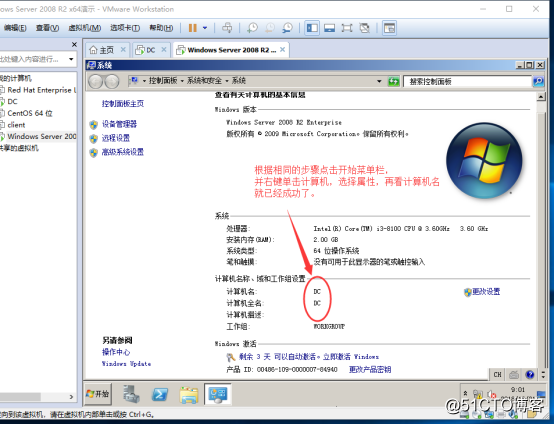Image resolution: width=554 pixels, height=424 pixels.
Task: Click the send Ctrl+Alt+Del toolbar icon
Action: [x=227, y=28]
